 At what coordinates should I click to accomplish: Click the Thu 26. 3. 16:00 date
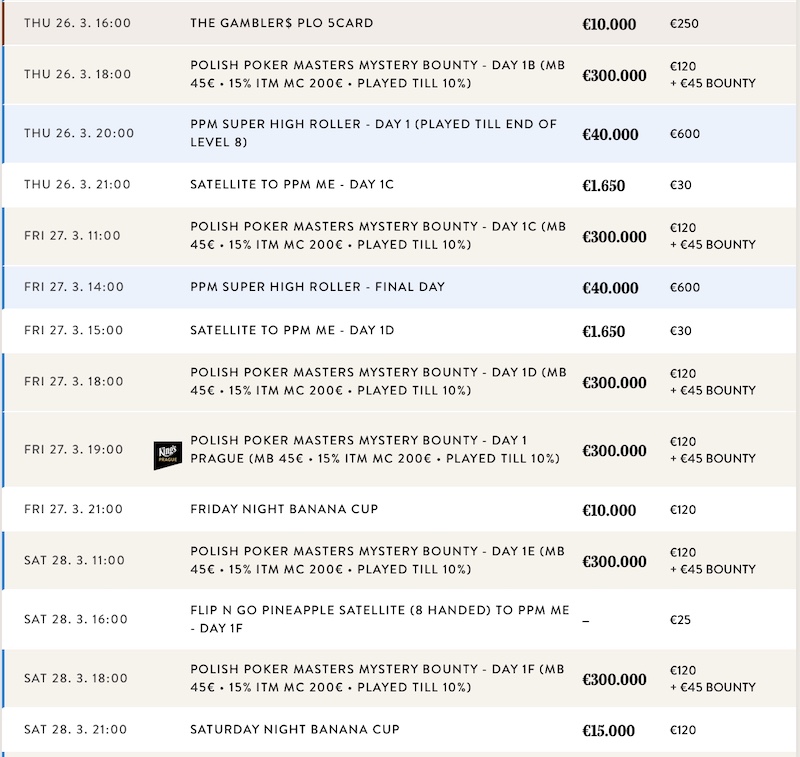77,23
